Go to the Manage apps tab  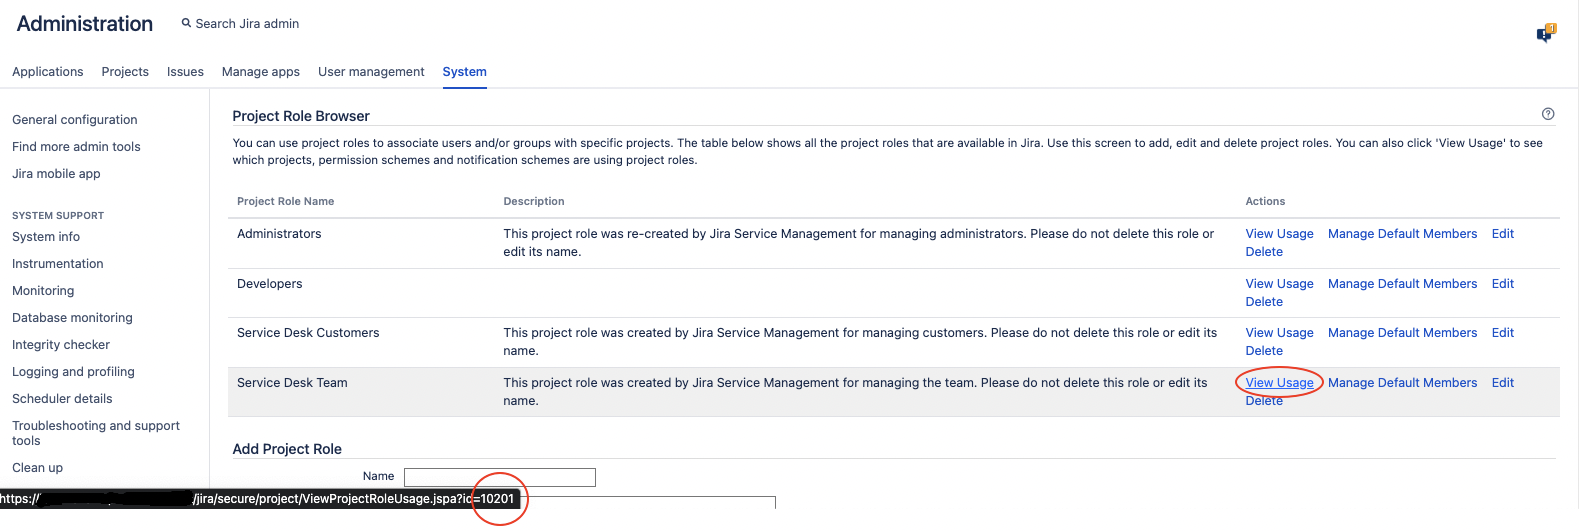(x=261, y=72)
